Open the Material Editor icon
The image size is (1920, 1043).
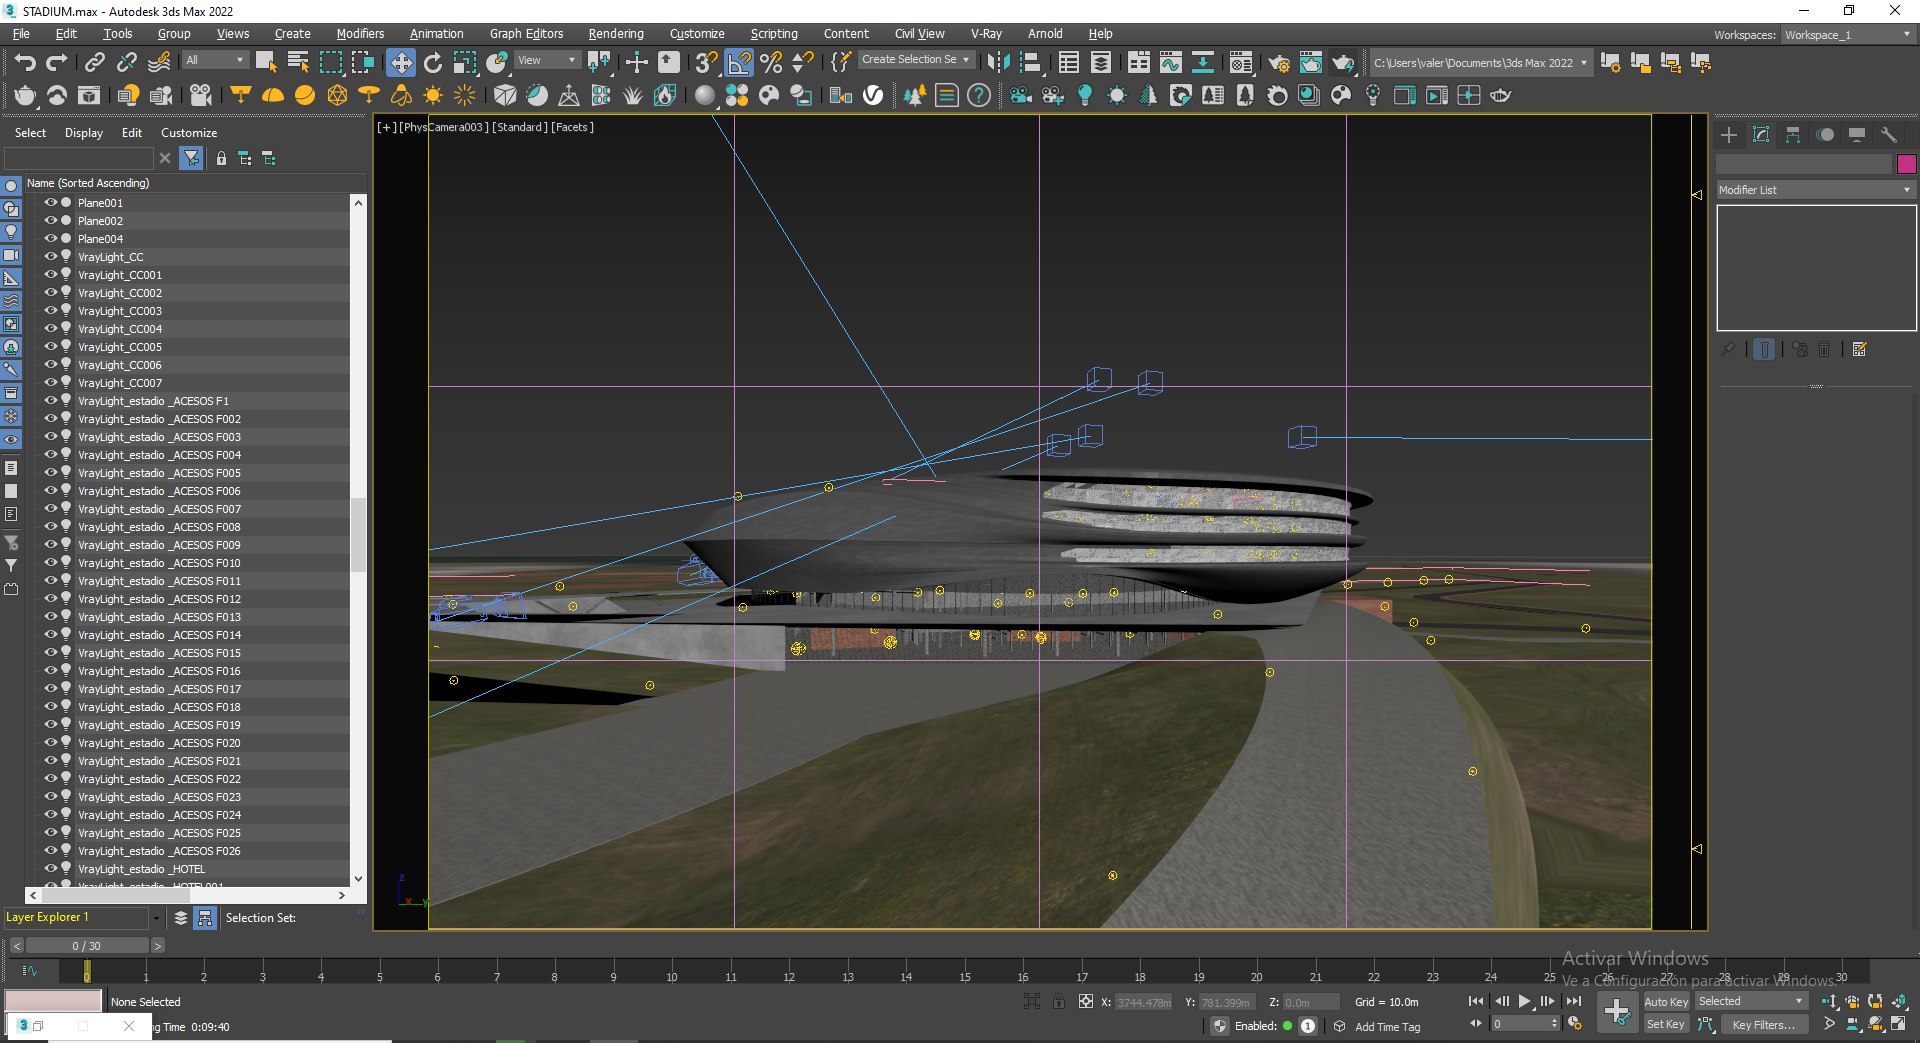click(1241, 63)
